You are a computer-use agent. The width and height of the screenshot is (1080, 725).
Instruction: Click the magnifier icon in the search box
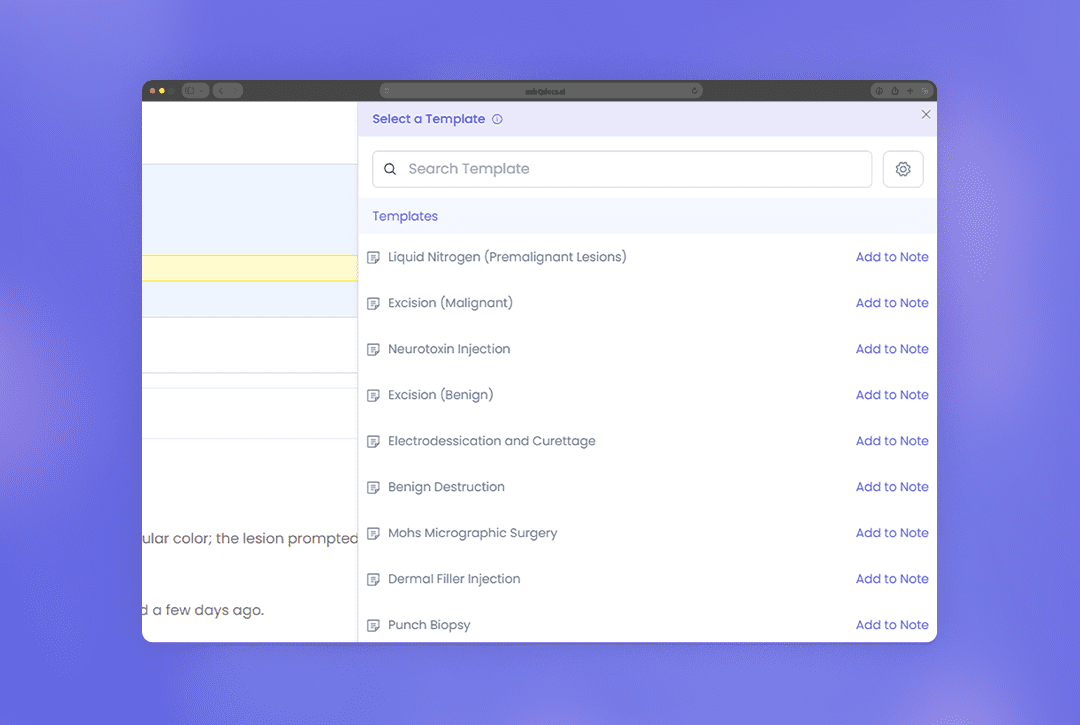(390, 170)
